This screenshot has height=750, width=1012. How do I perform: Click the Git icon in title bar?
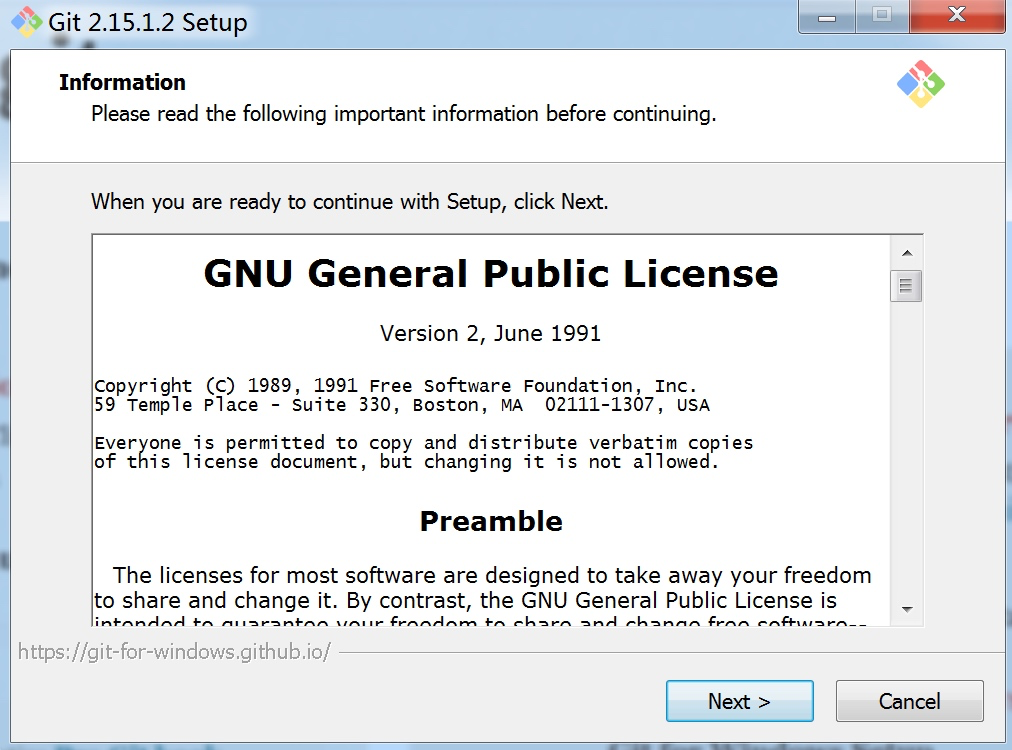click(x=26, y=22)
